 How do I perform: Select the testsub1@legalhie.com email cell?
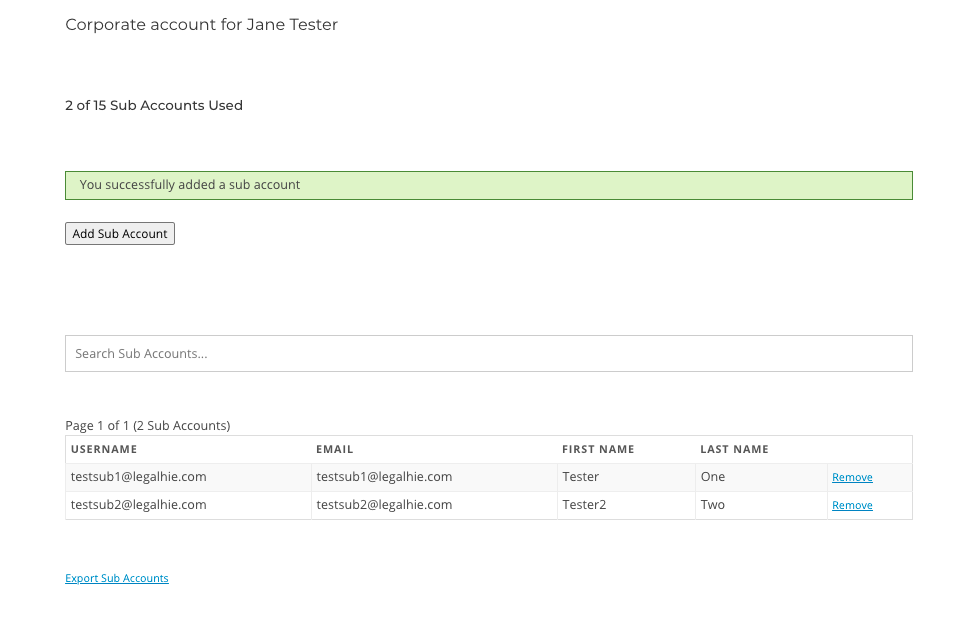tap(434, 477)
